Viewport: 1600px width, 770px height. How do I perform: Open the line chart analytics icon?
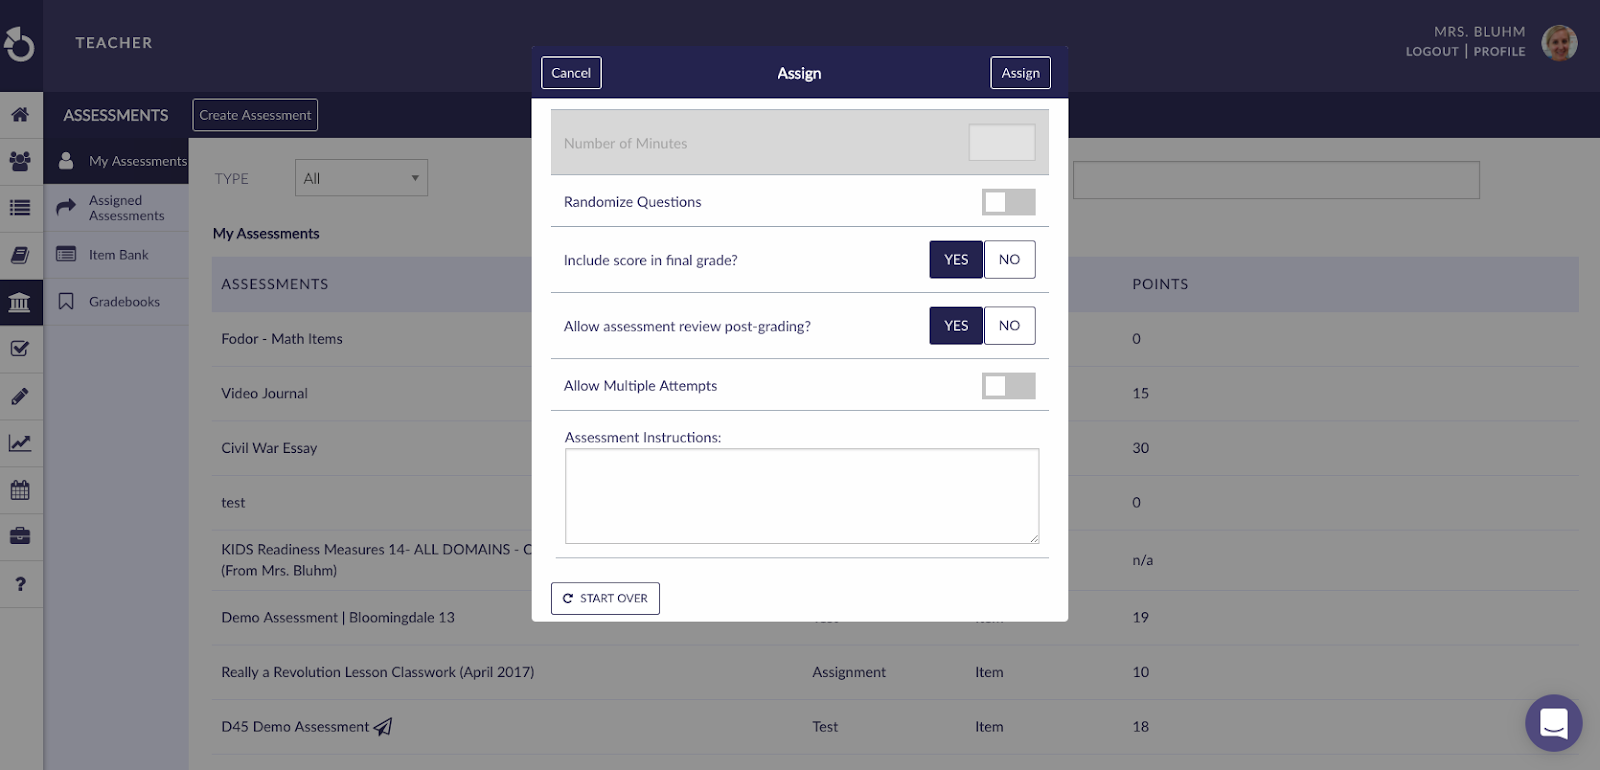(x=20, y=443)
